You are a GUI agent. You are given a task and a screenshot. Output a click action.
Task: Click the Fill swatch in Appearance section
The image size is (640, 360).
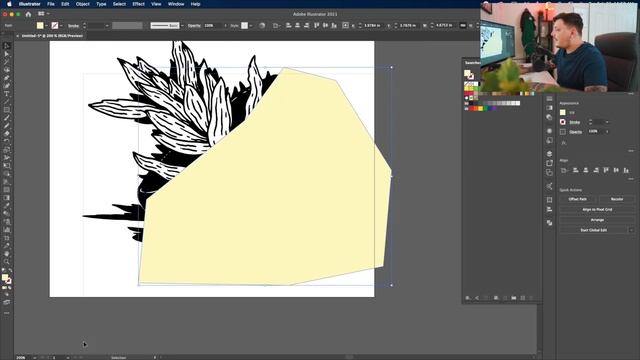[x=563, y=112]
